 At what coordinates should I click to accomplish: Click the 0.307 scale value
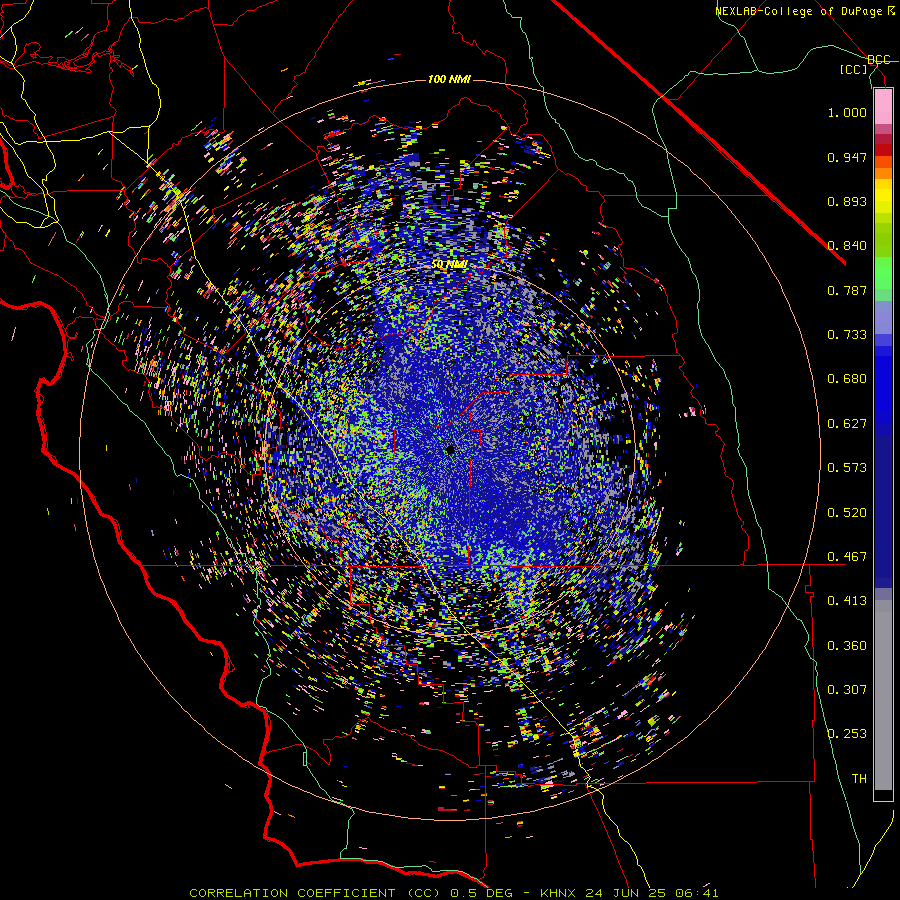[847, 690]
